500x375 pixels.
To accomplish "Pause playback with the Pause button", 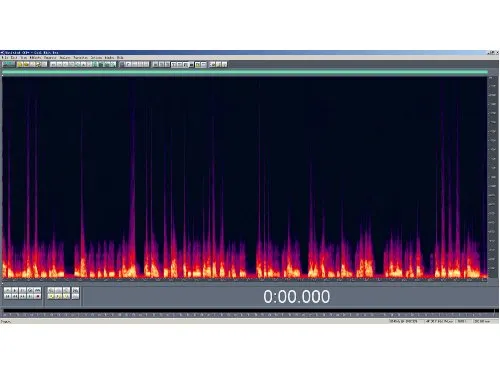I will pyautogui.click(x=22, y=290).
